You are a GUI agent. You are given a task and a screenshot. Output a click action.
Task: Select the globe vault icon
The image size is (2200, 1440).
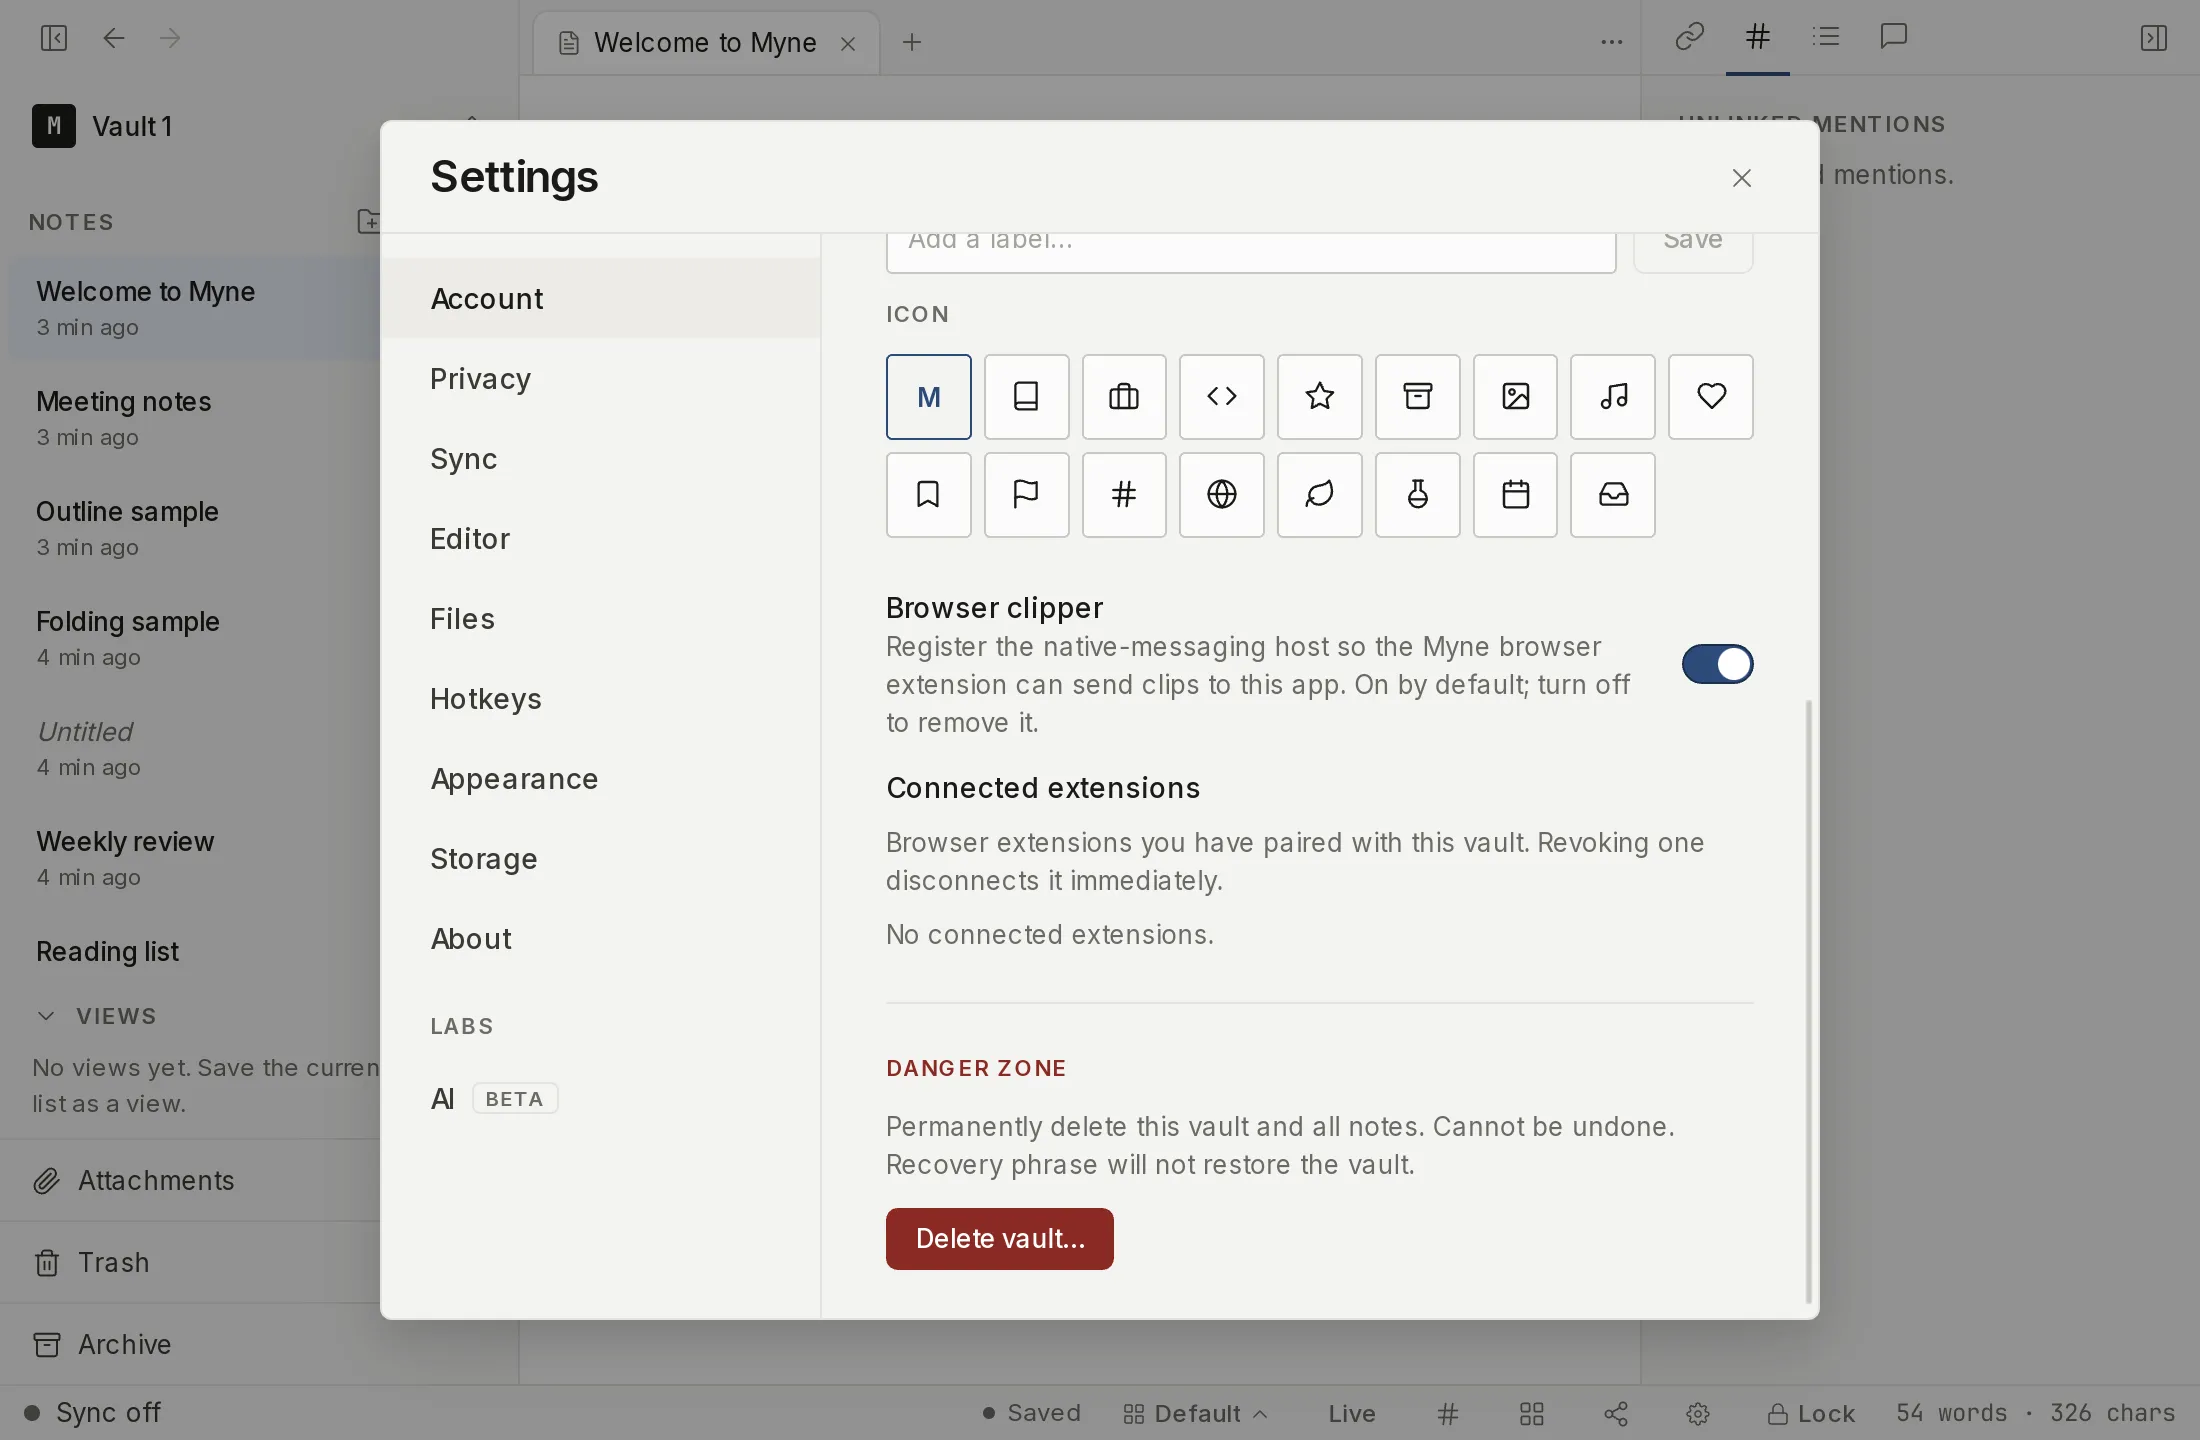pyautogui.click(x=1222, y=495)
